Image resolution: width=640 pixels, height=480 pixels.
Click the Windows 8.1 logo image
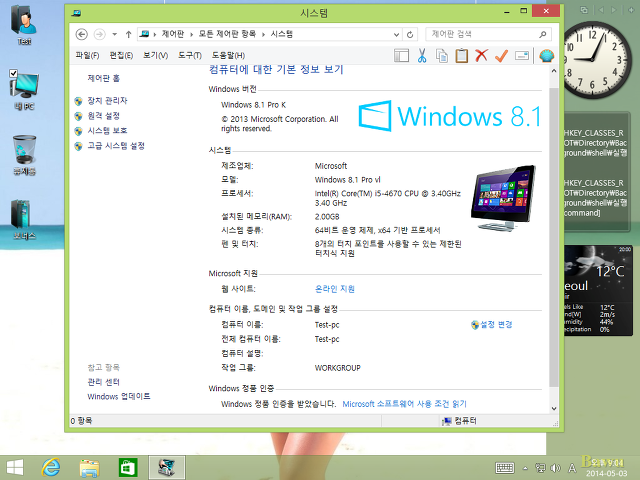(450, 116)
